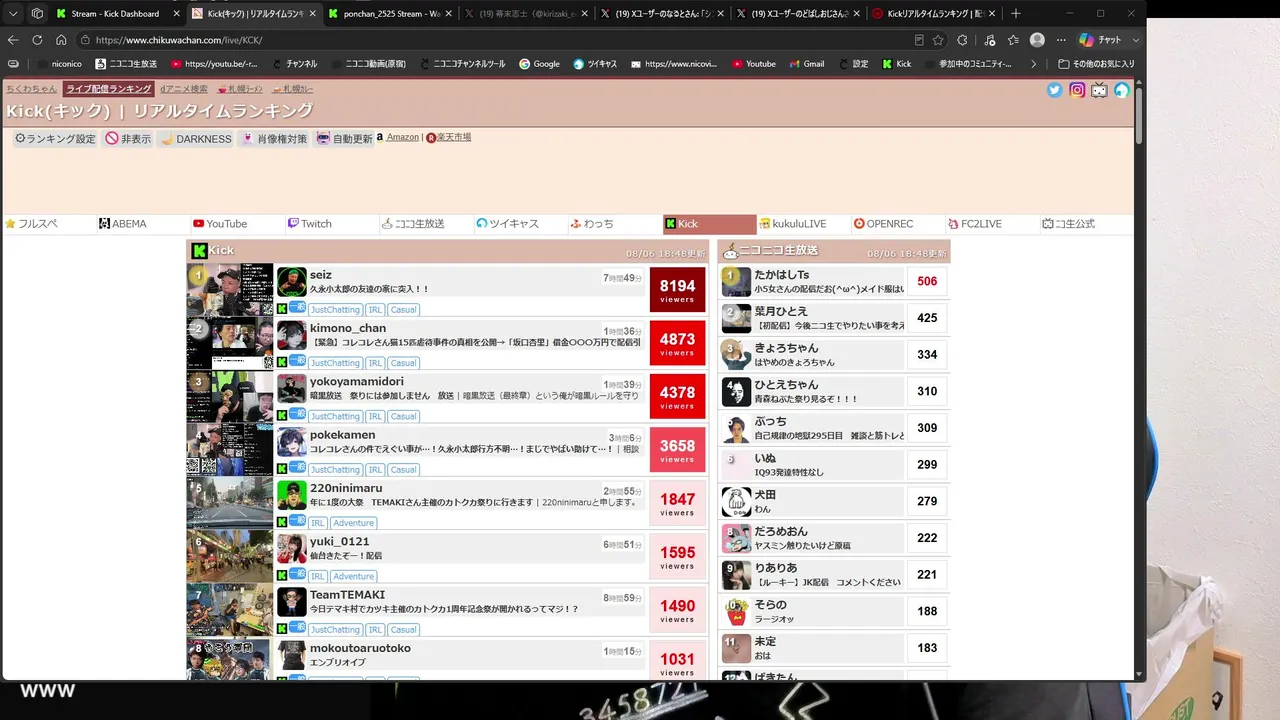Viewport: 1280px width, 720px height.
Task: Switch to ponchan_2525 Stream browser tab
Action: click(390, 13)
